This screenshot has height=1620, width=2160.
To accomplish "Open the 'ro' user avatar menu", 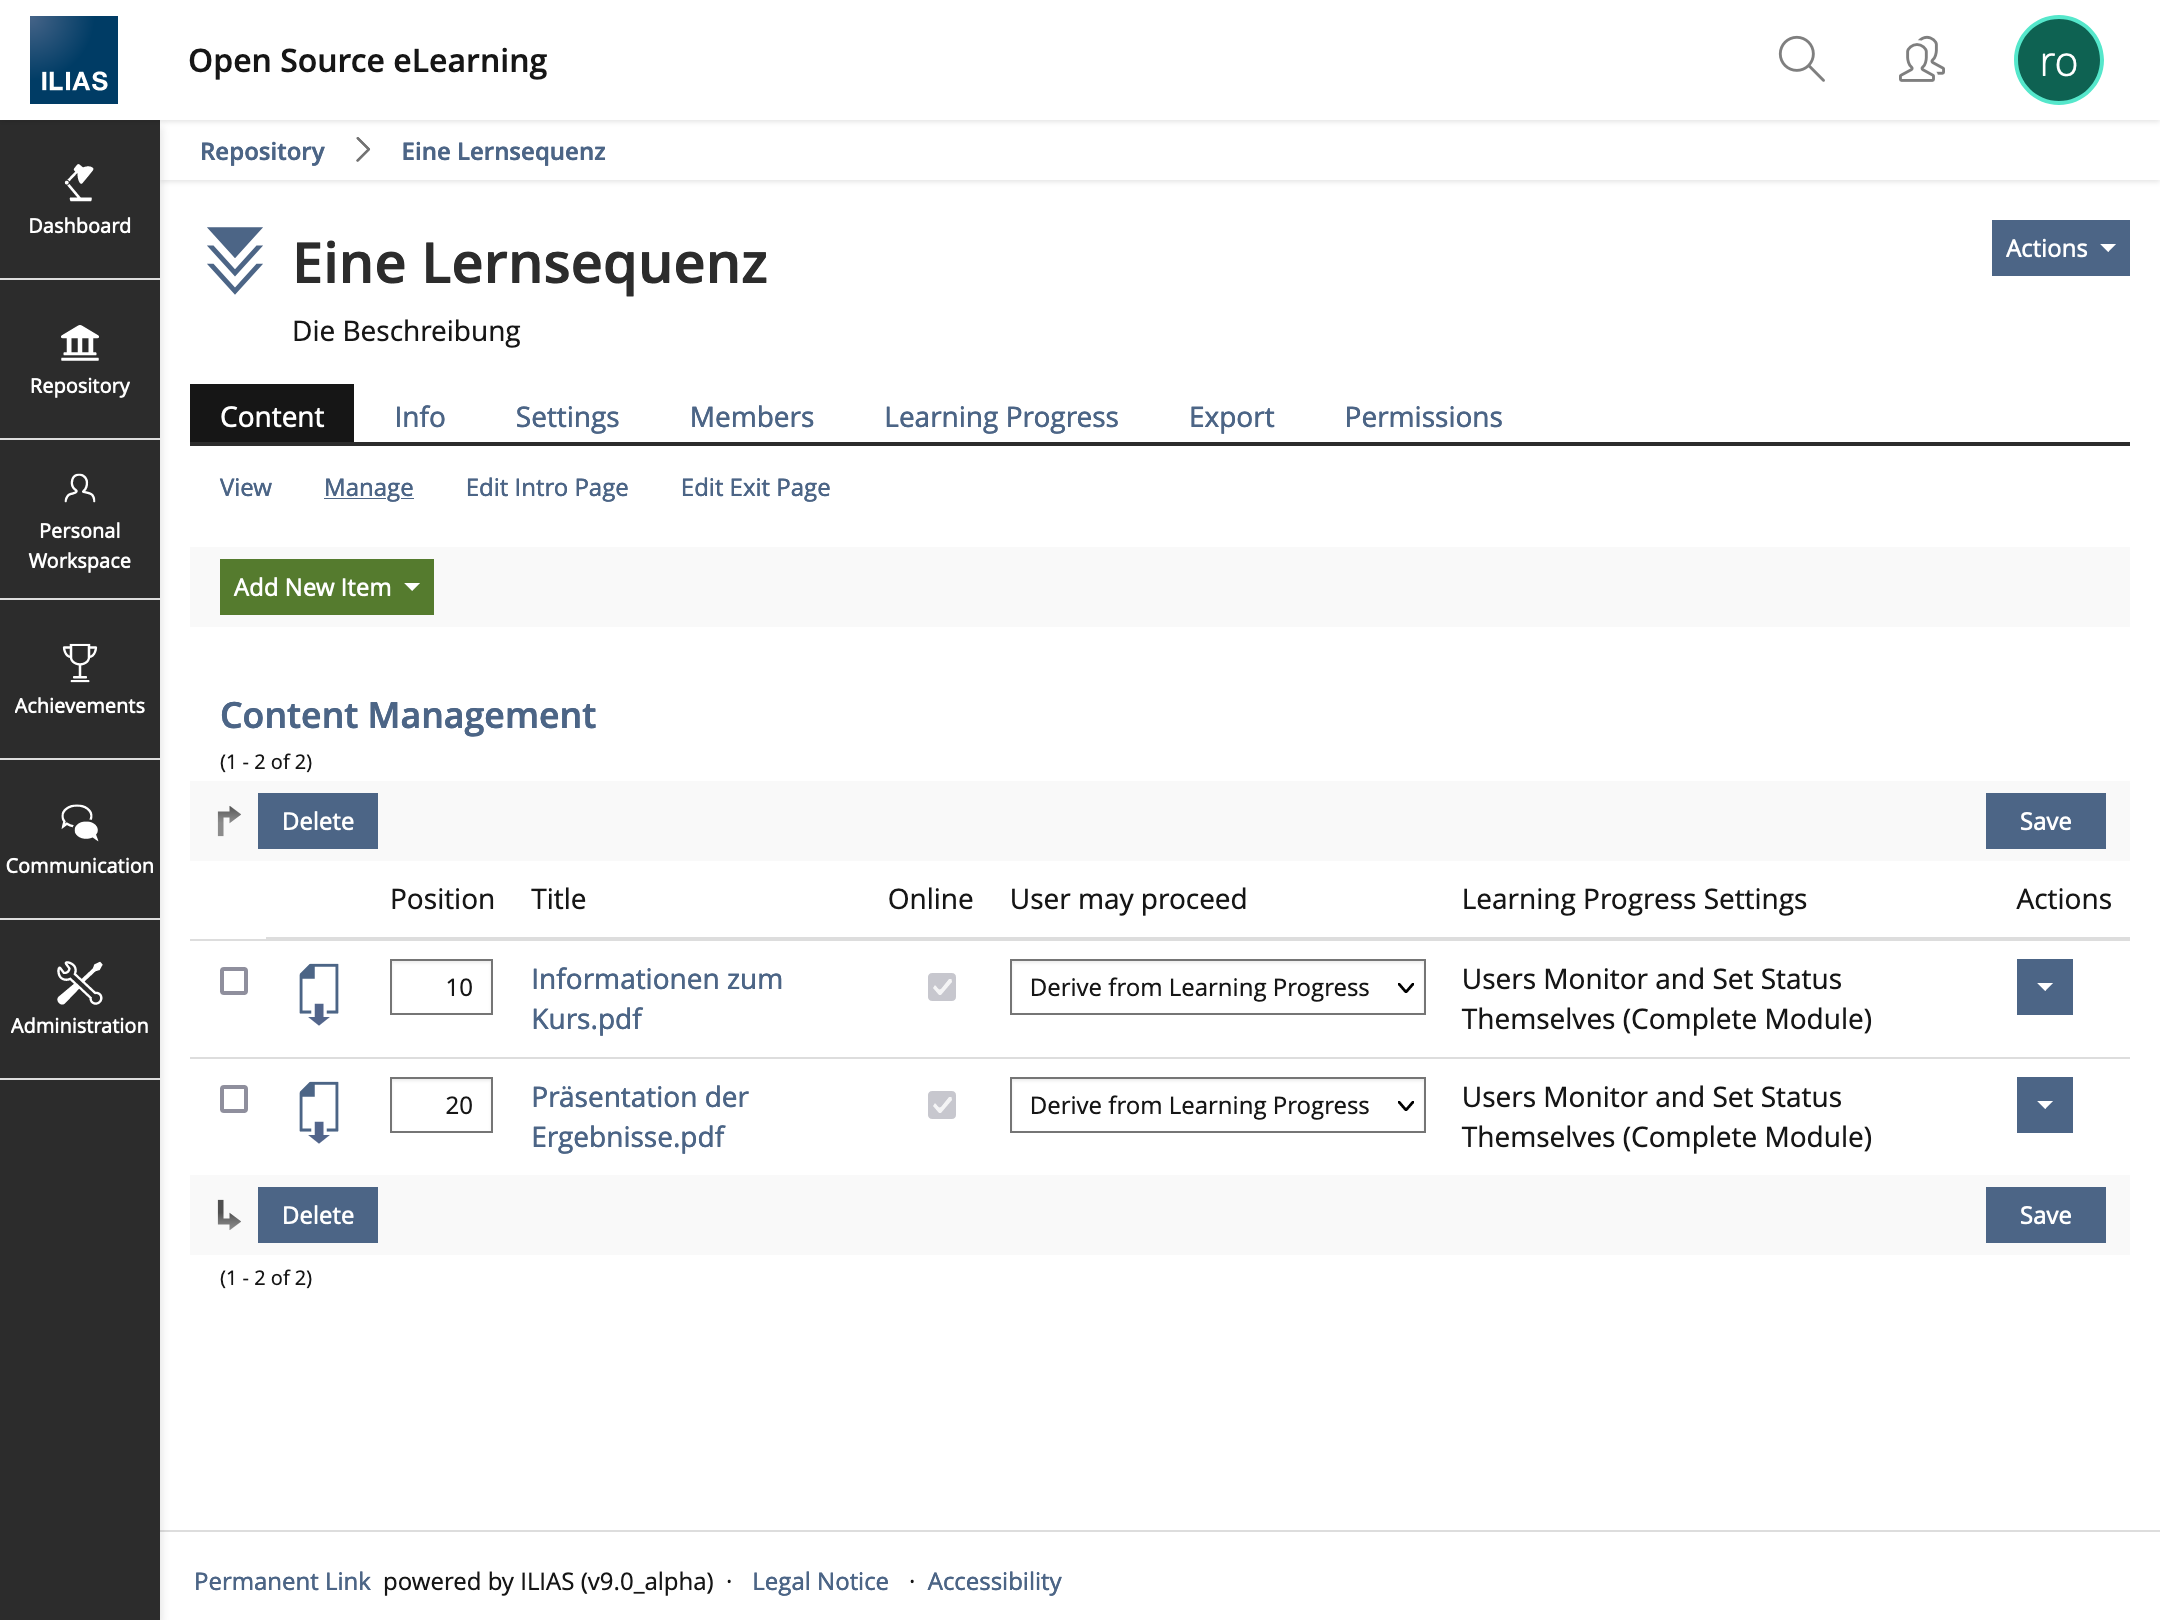I will pos(2058,60).
